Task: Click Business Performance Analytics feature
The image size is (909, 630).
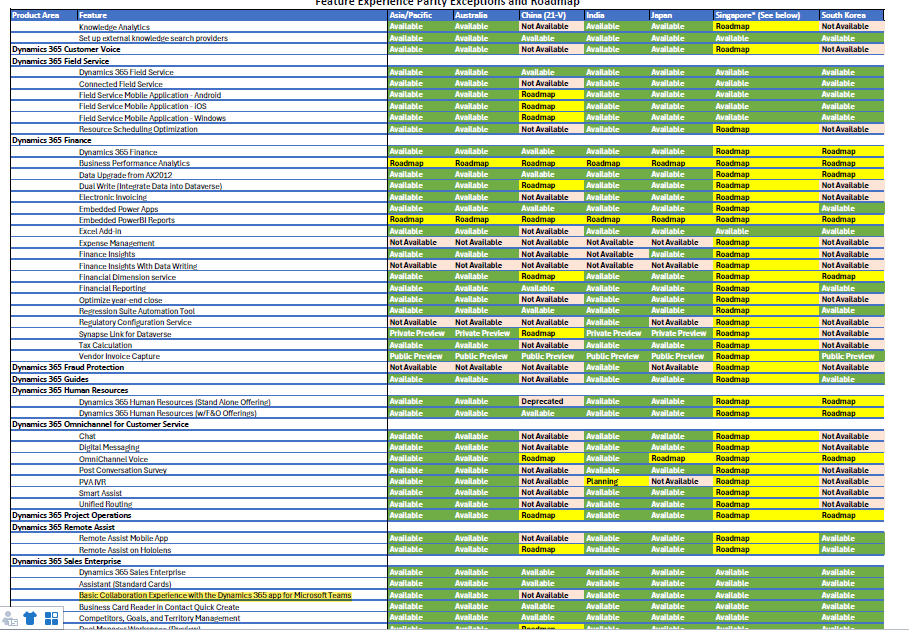Action: [x=134, y=163]
